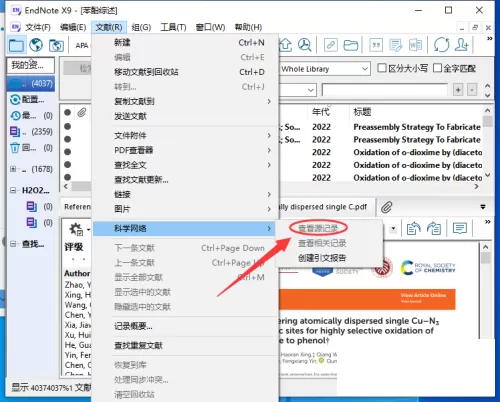
Task: Click the settings gear in reference panel
Action: (x=76, y=229)
